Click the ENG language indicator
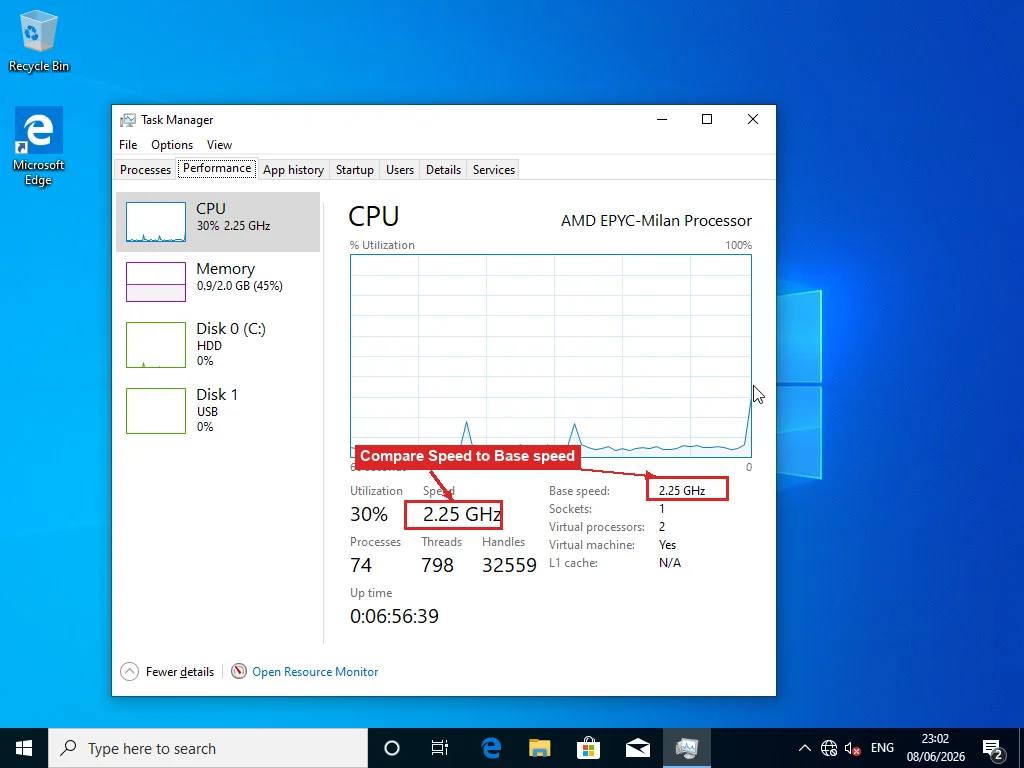Screen dimensions: 1024x768 (x=882, y=748)
